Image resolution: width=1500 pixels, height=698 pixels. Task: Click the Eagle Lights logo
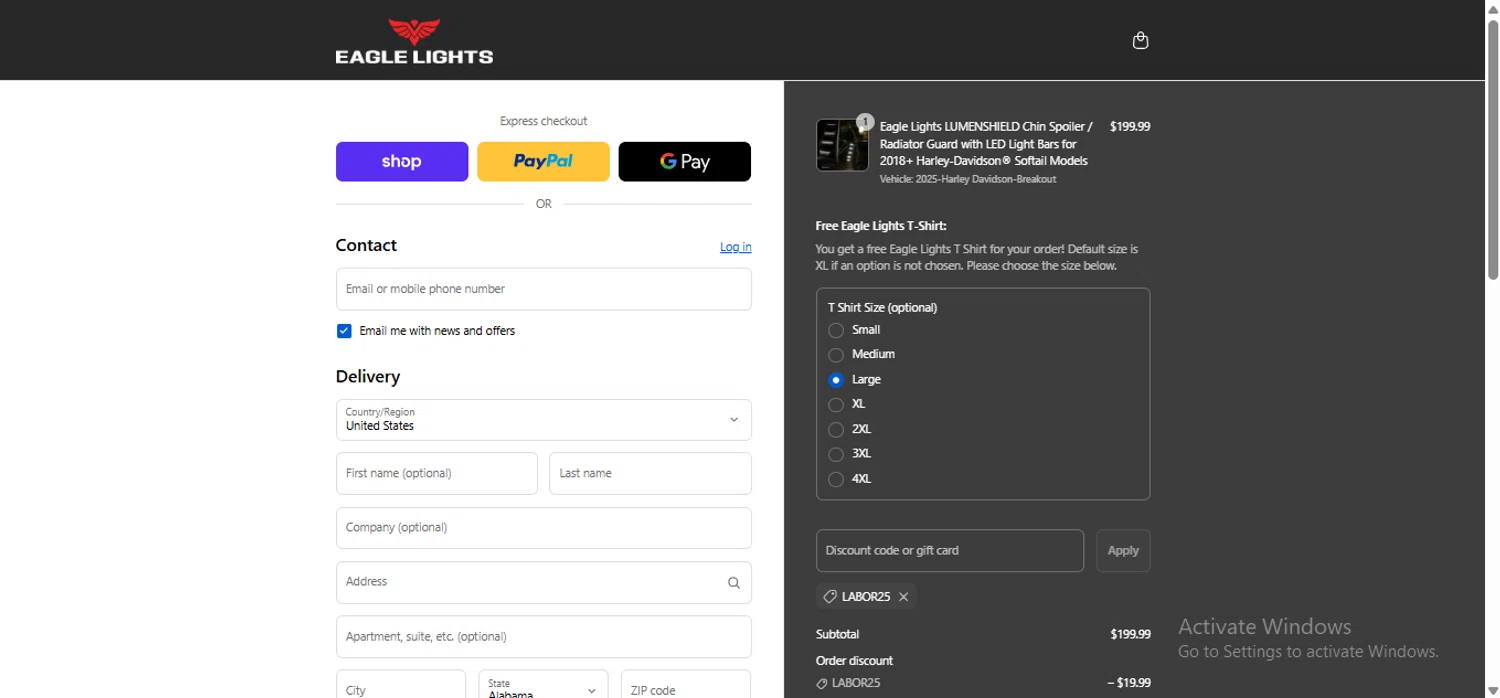click(x=414, y=41)
